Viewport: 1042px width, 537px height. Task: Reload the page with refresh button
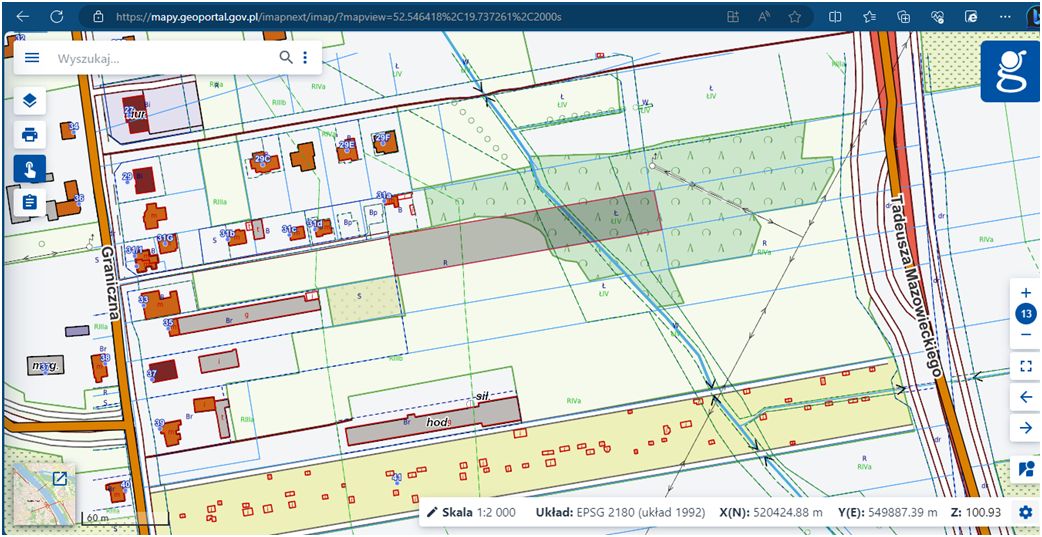57,16
